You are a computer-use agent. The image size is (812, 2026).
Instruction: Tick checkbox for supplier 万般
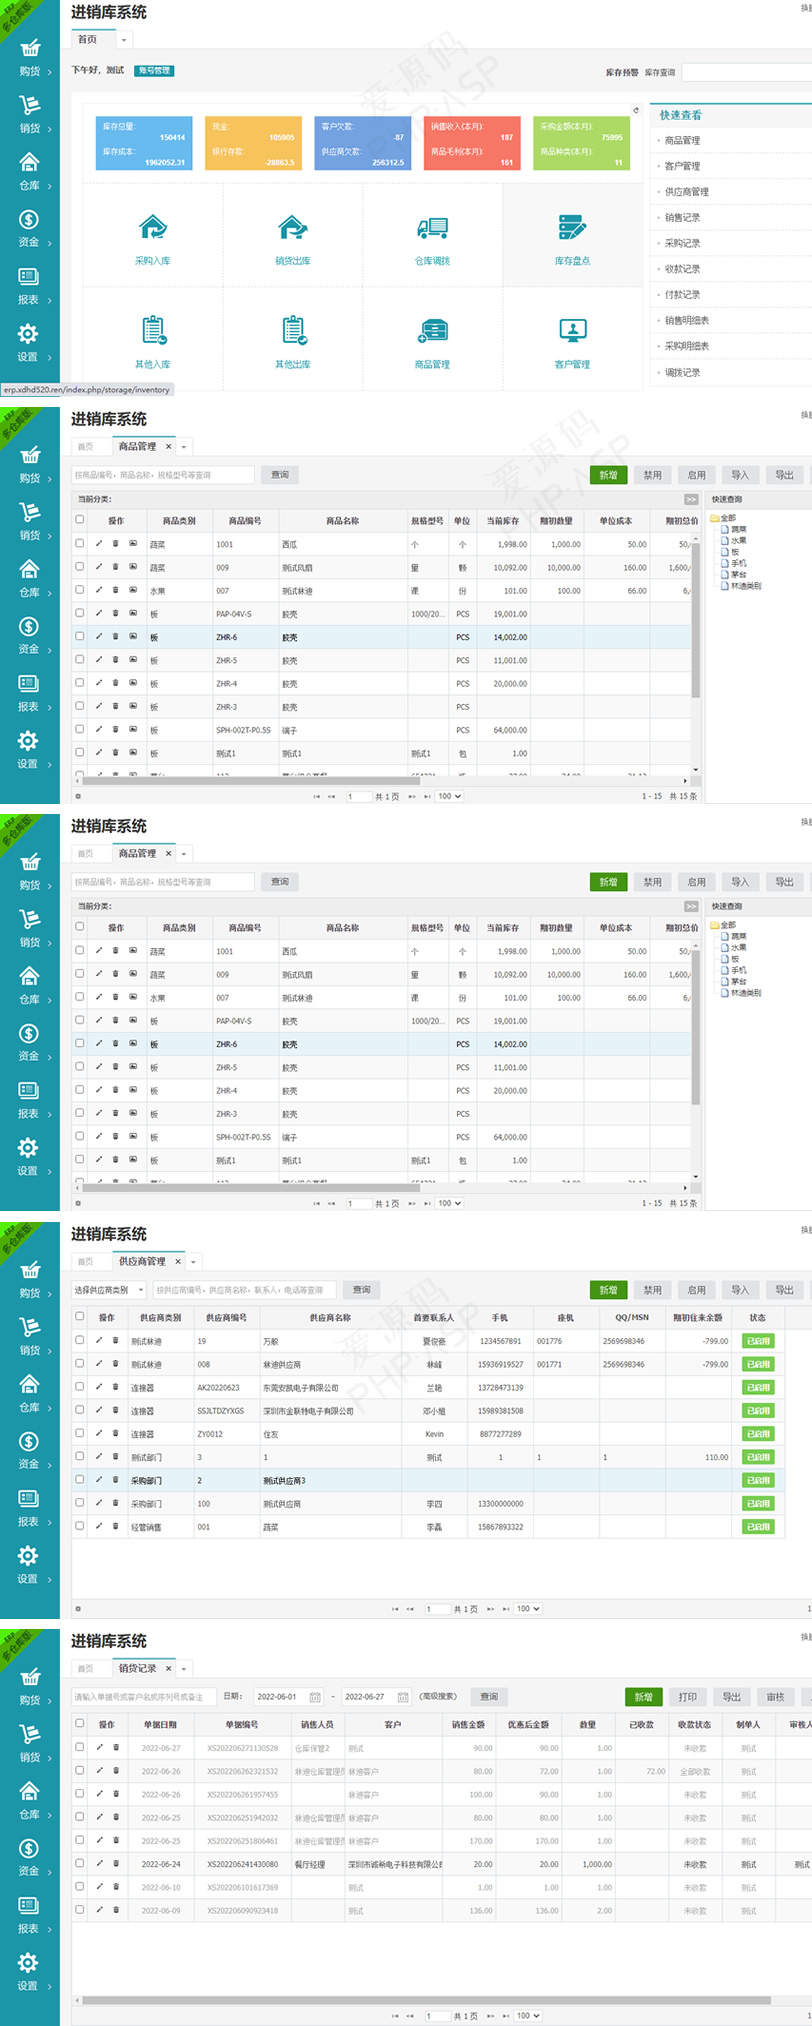(x=80, y=1340)
